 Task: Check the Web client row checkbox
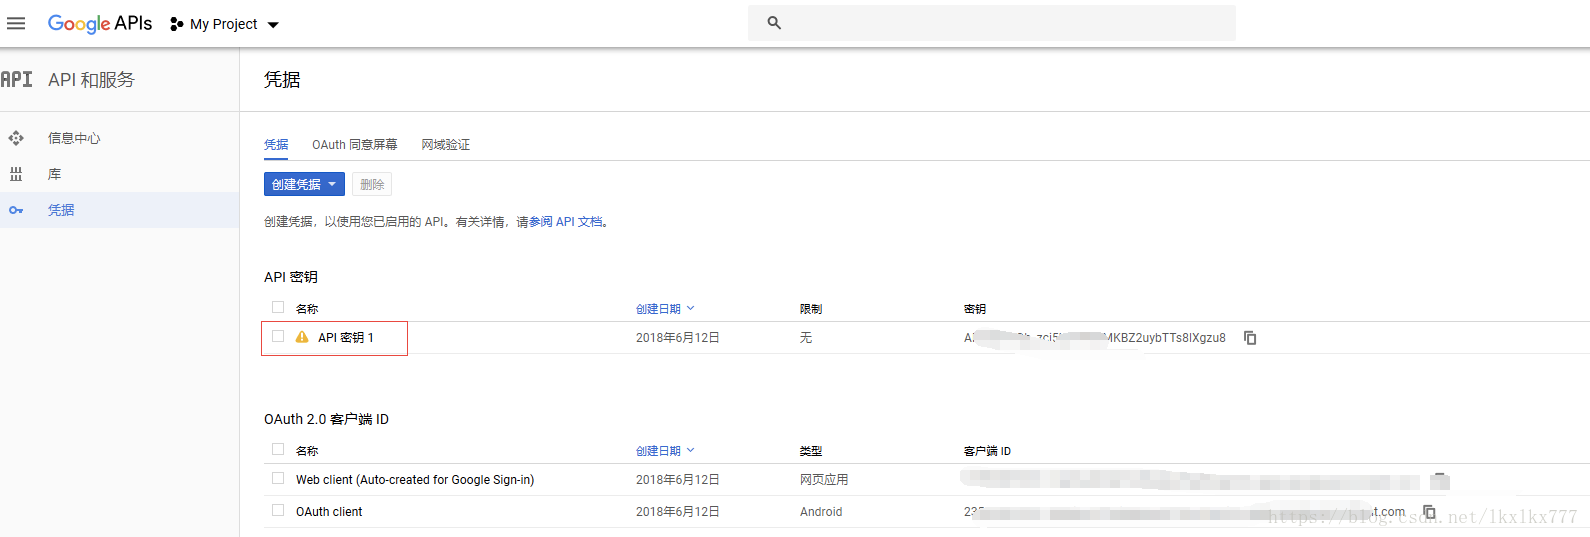point(278,478)
